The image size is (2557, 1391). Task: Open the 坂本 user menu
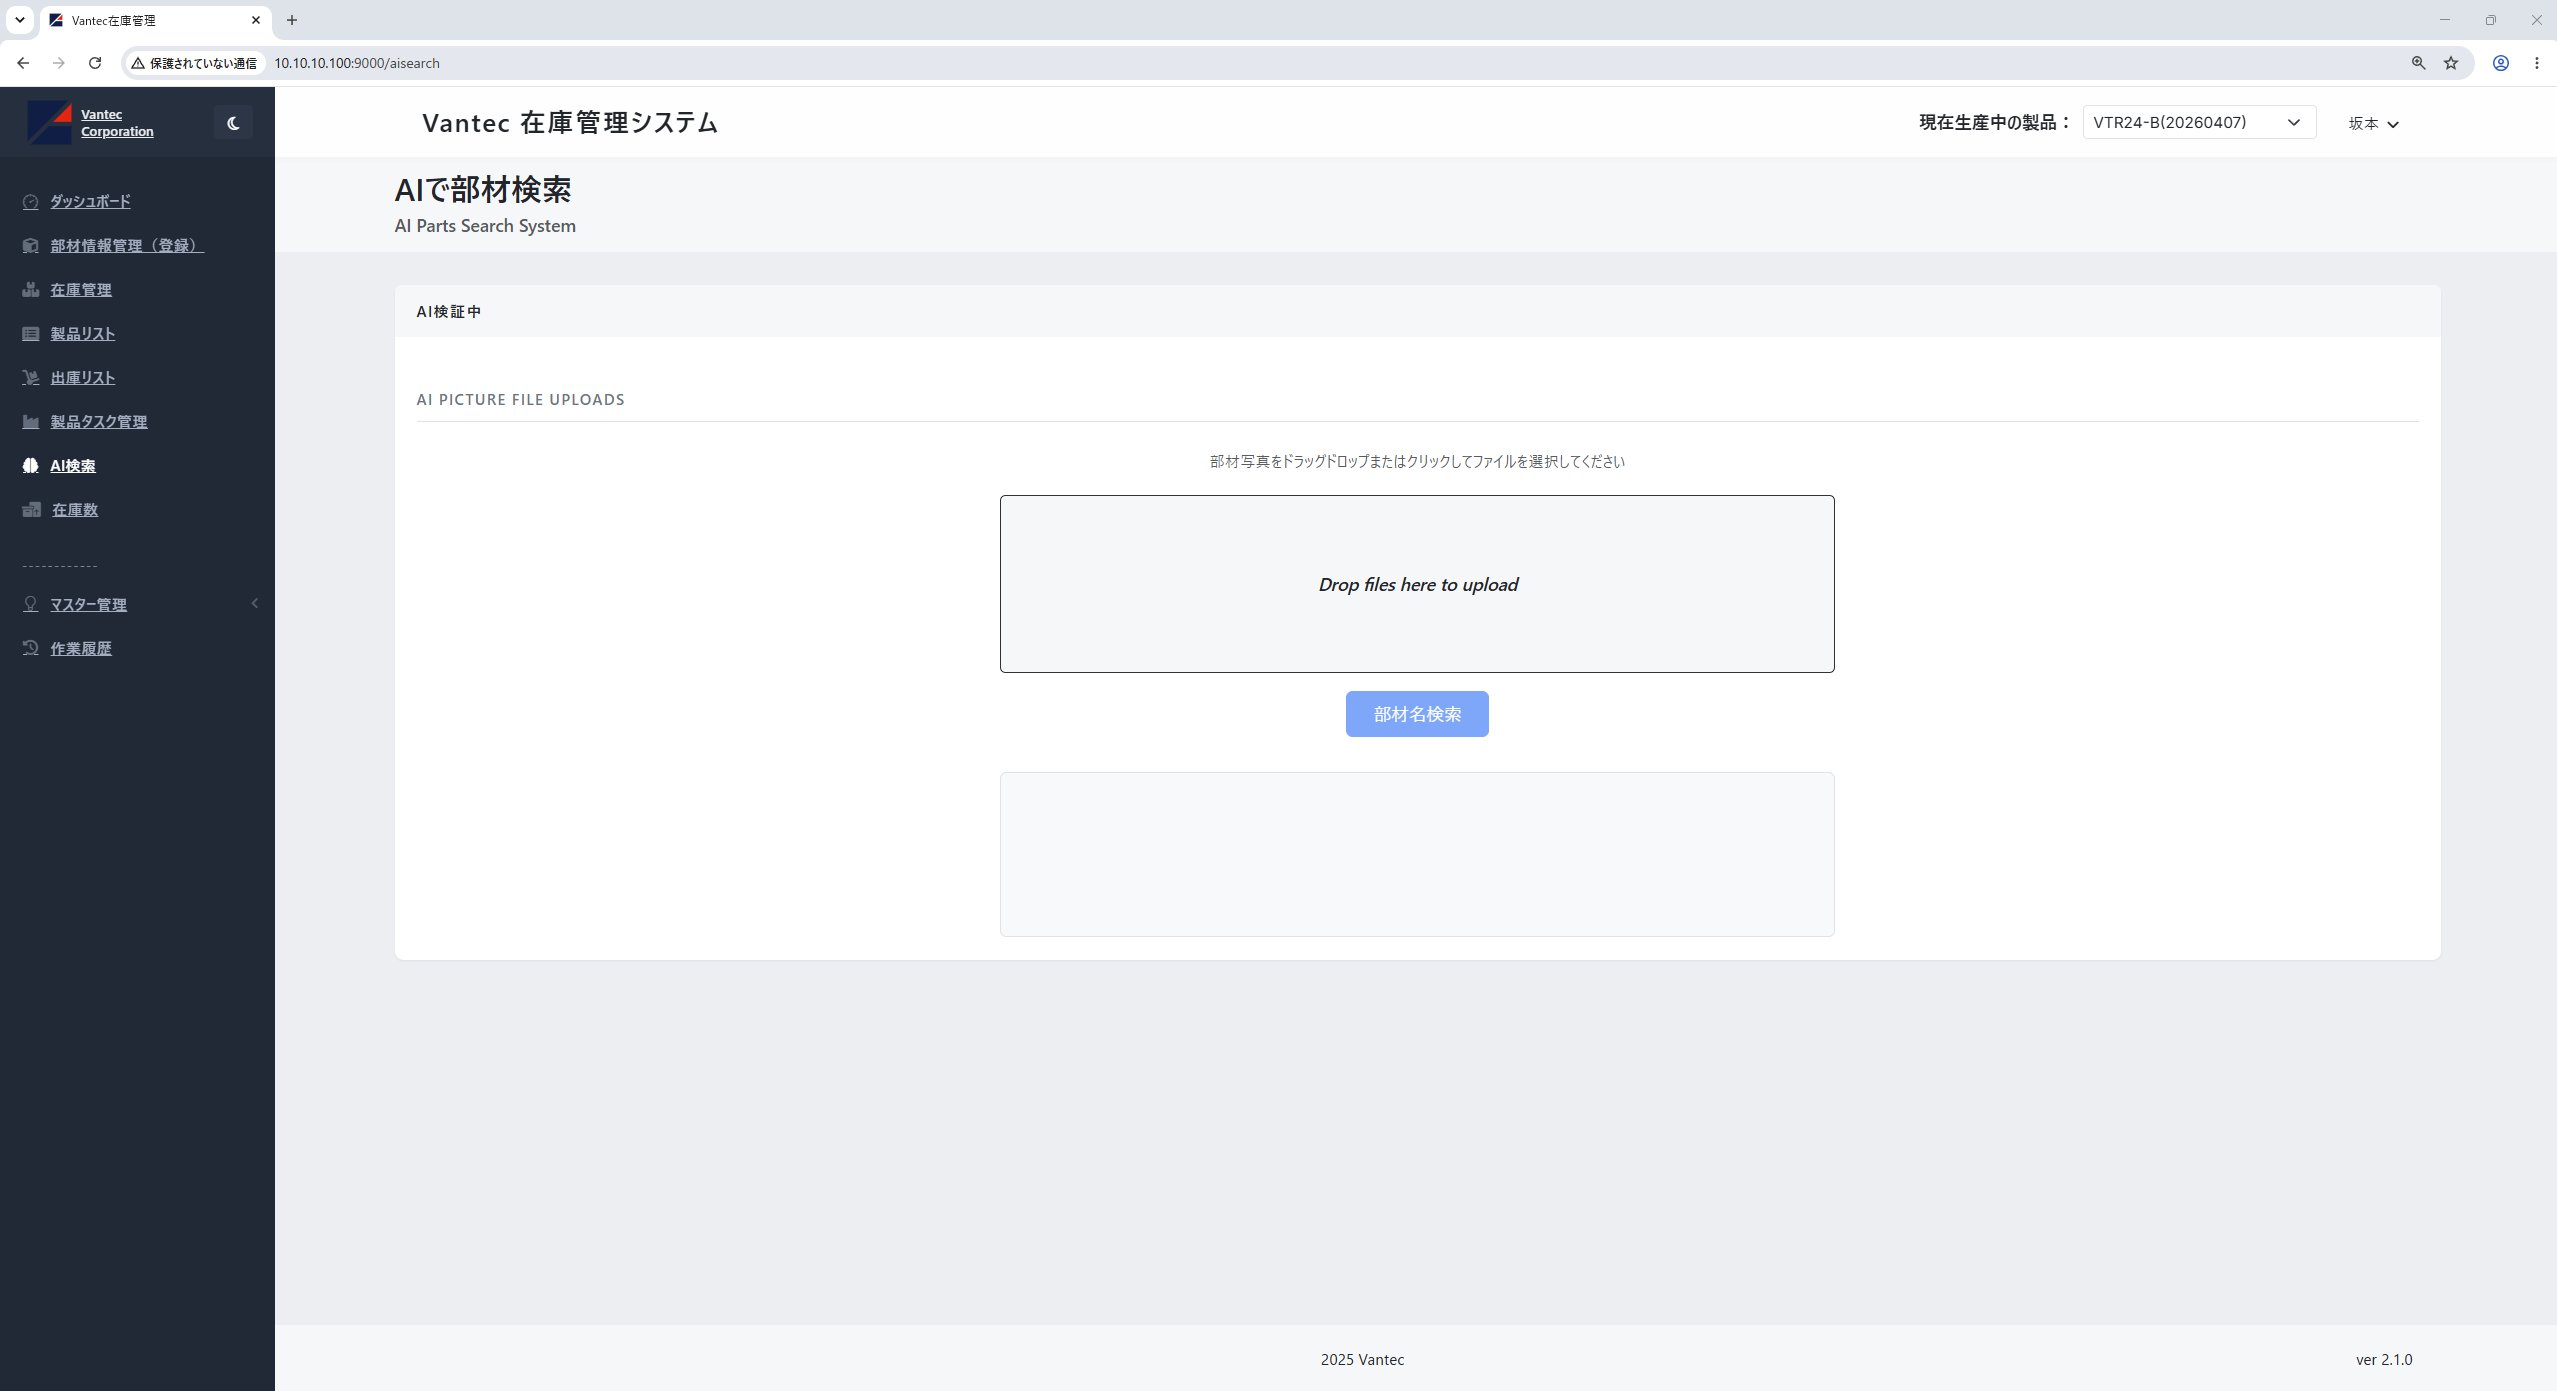(x=2373, y=124)
